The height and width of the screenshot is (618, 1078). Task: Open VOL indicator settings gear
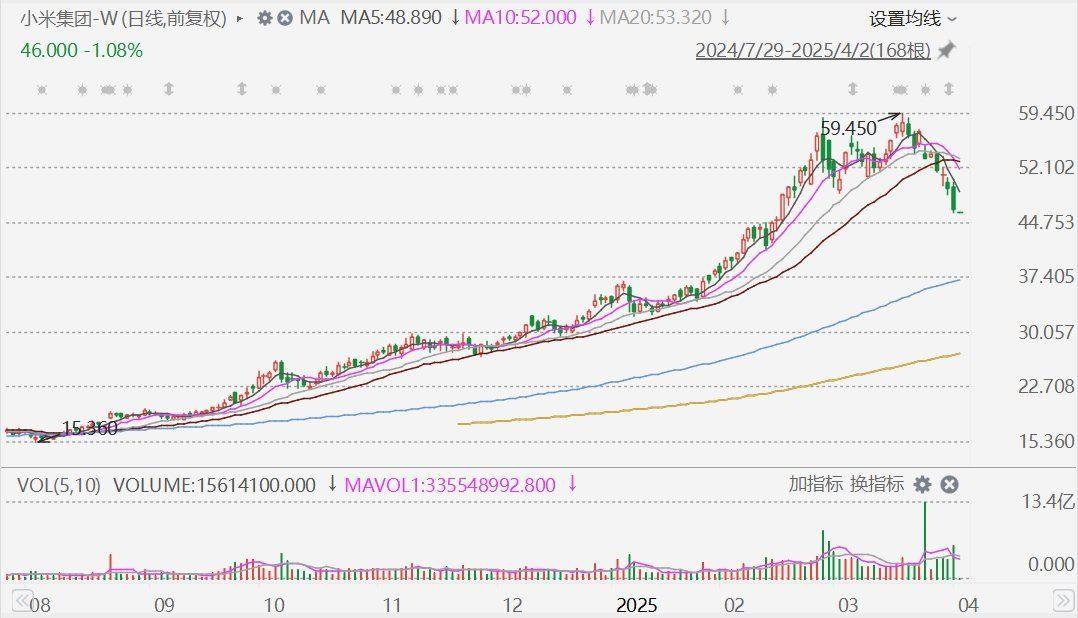(922, 485)
